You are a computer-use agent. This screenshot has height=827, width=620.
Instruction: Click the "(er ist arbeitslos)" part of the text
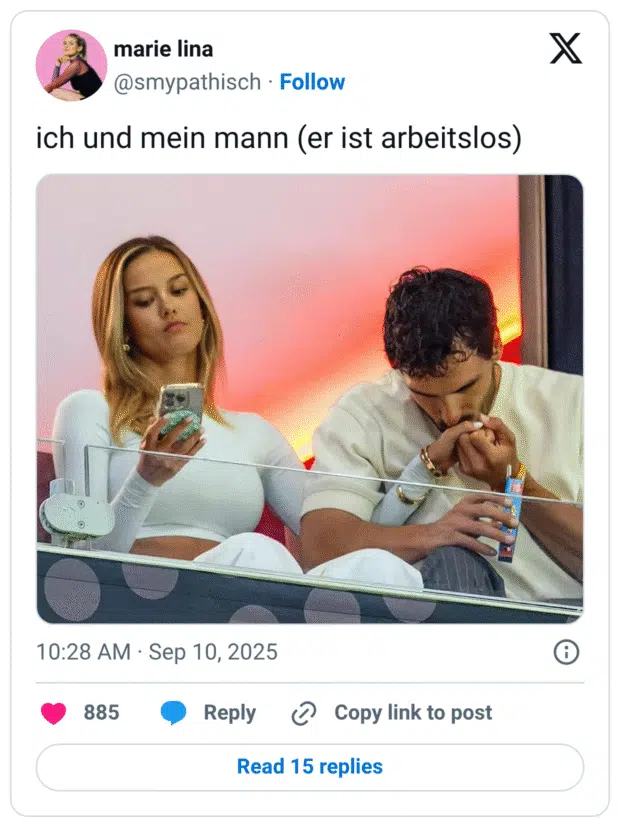[410, 138]
